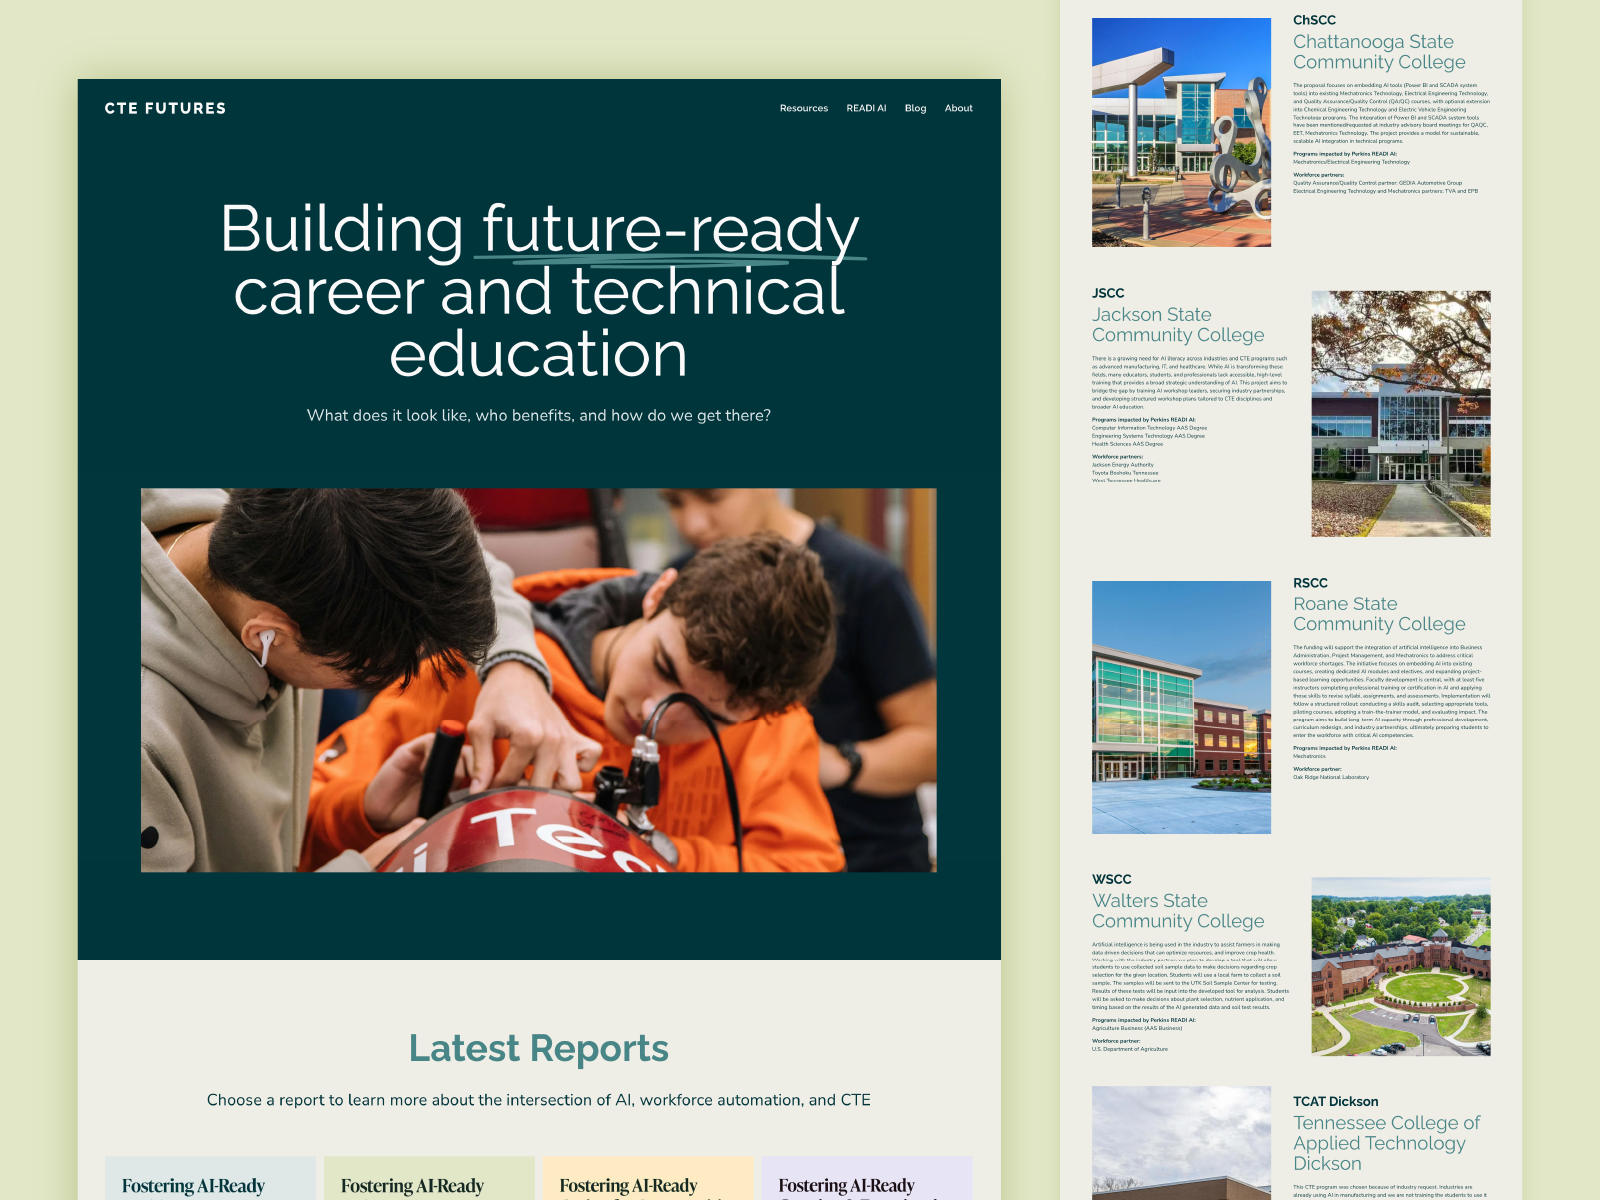
Task: Open fourth Fostering AI-Ready report card
Action: 867,1178
